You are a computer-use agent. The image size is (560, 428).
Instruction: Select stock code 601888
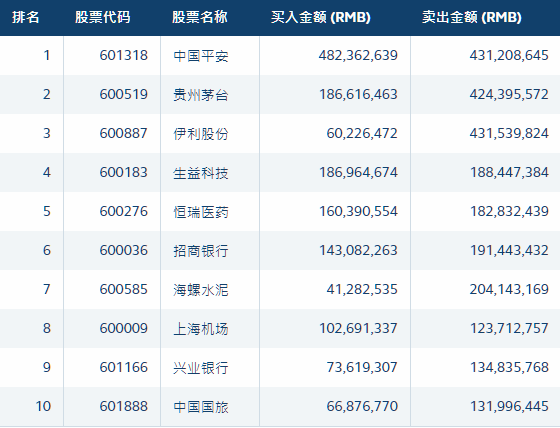124,406
